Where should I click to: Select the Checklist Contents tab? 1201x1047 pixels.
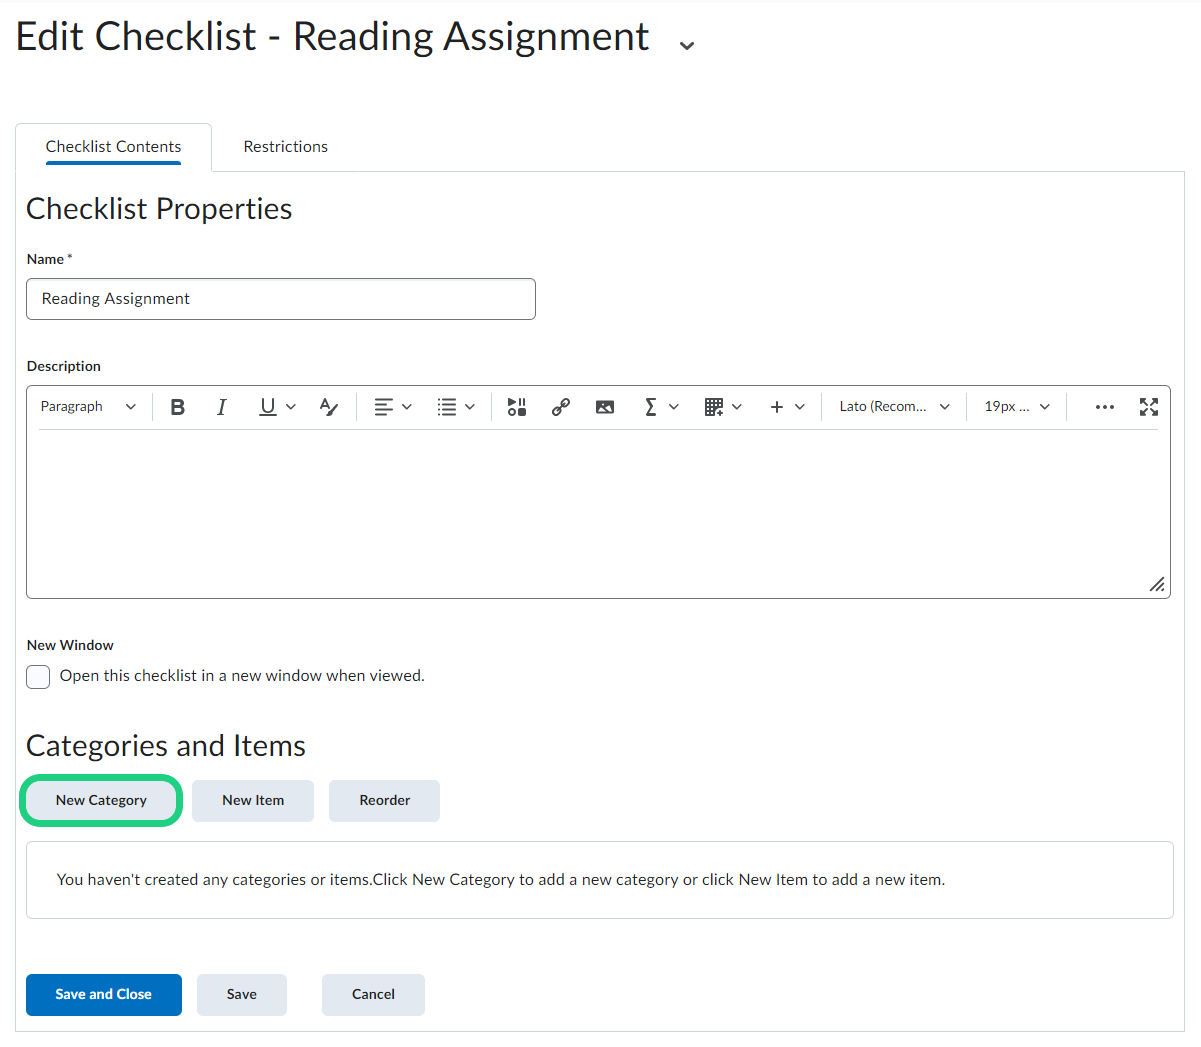tap(113, 147)
